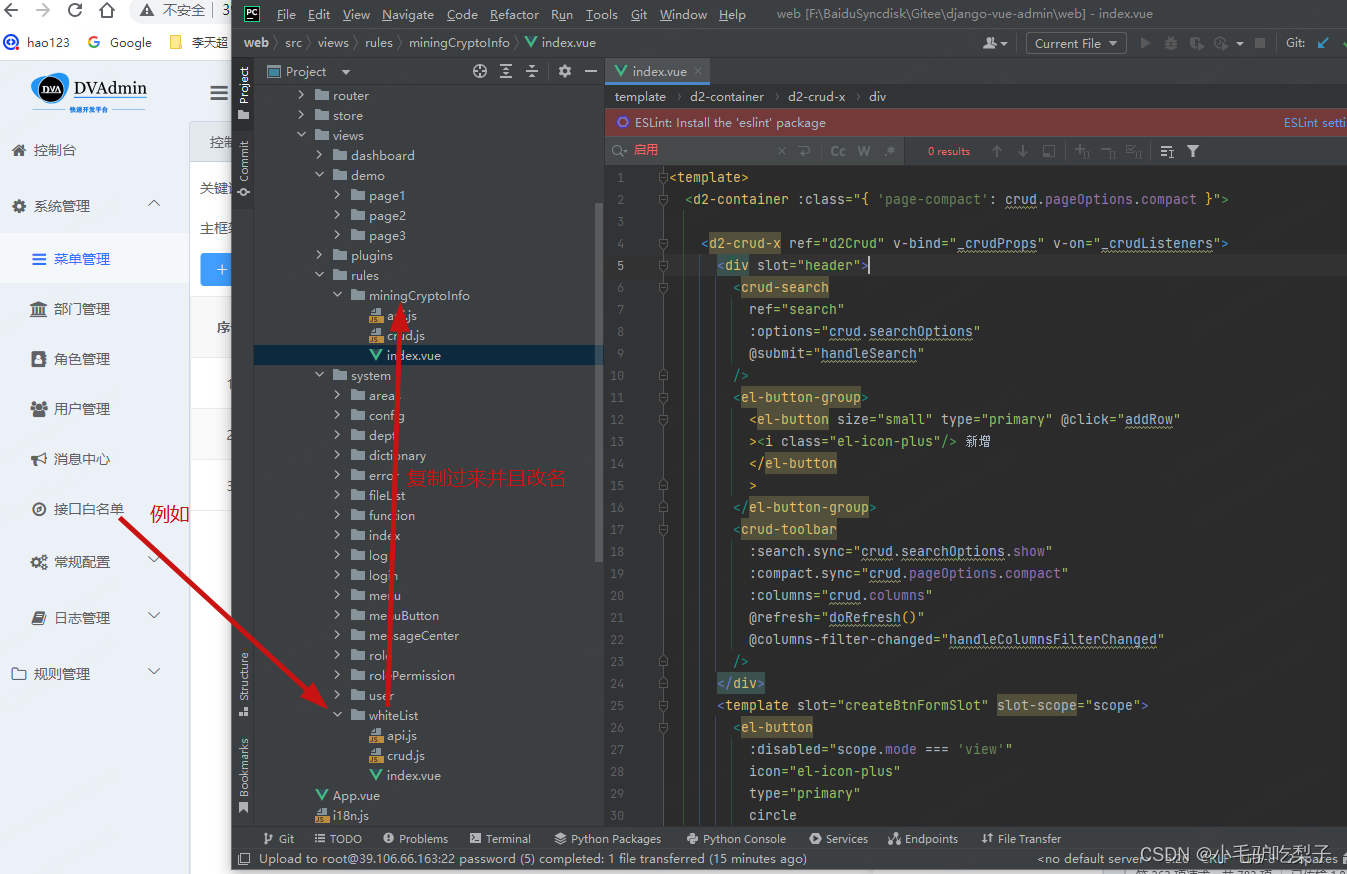The width and height of the screenshot is (1347, 874).
Task: Toggle Match Case (Cc) in search bar
Action: 838,151
